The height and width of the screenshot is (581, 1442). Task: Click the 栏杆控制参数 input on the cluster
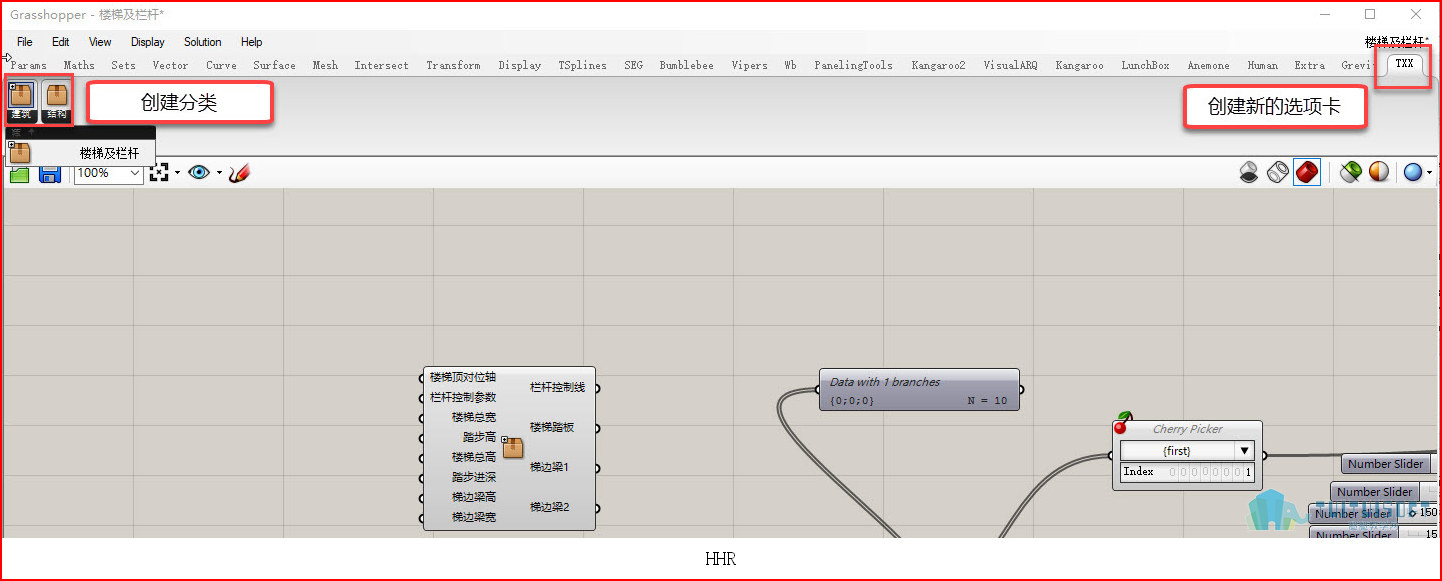(461, 397)
